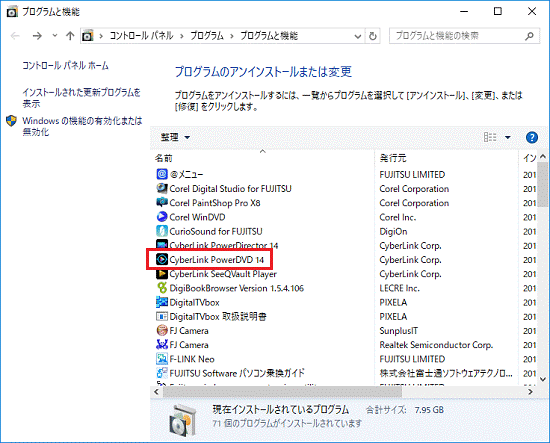Click horizontal scrollbar left arrow
Screen dimensions: 550x443
tap(156, 392)
